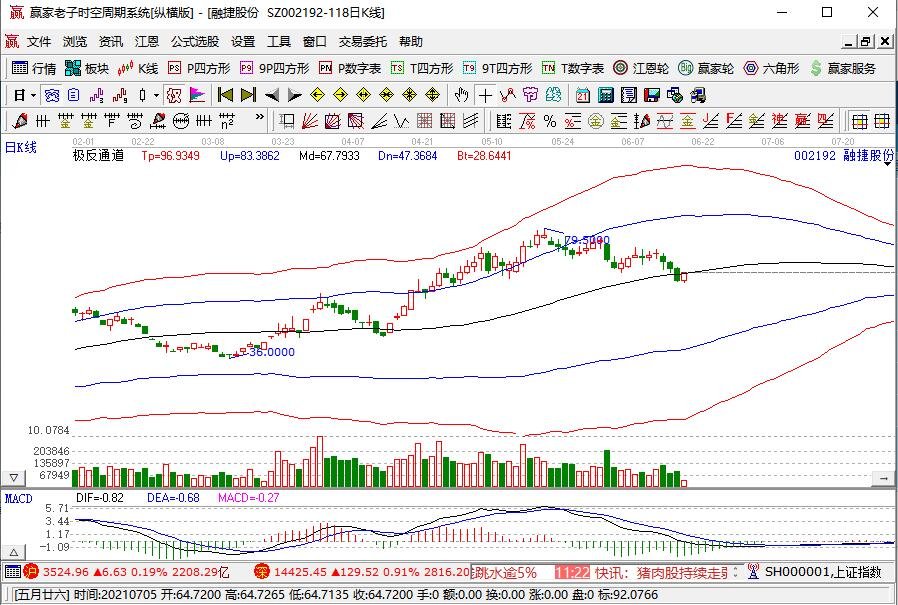Open the T数字表 tool
898x605 pixels.
[x=573, y=68]
